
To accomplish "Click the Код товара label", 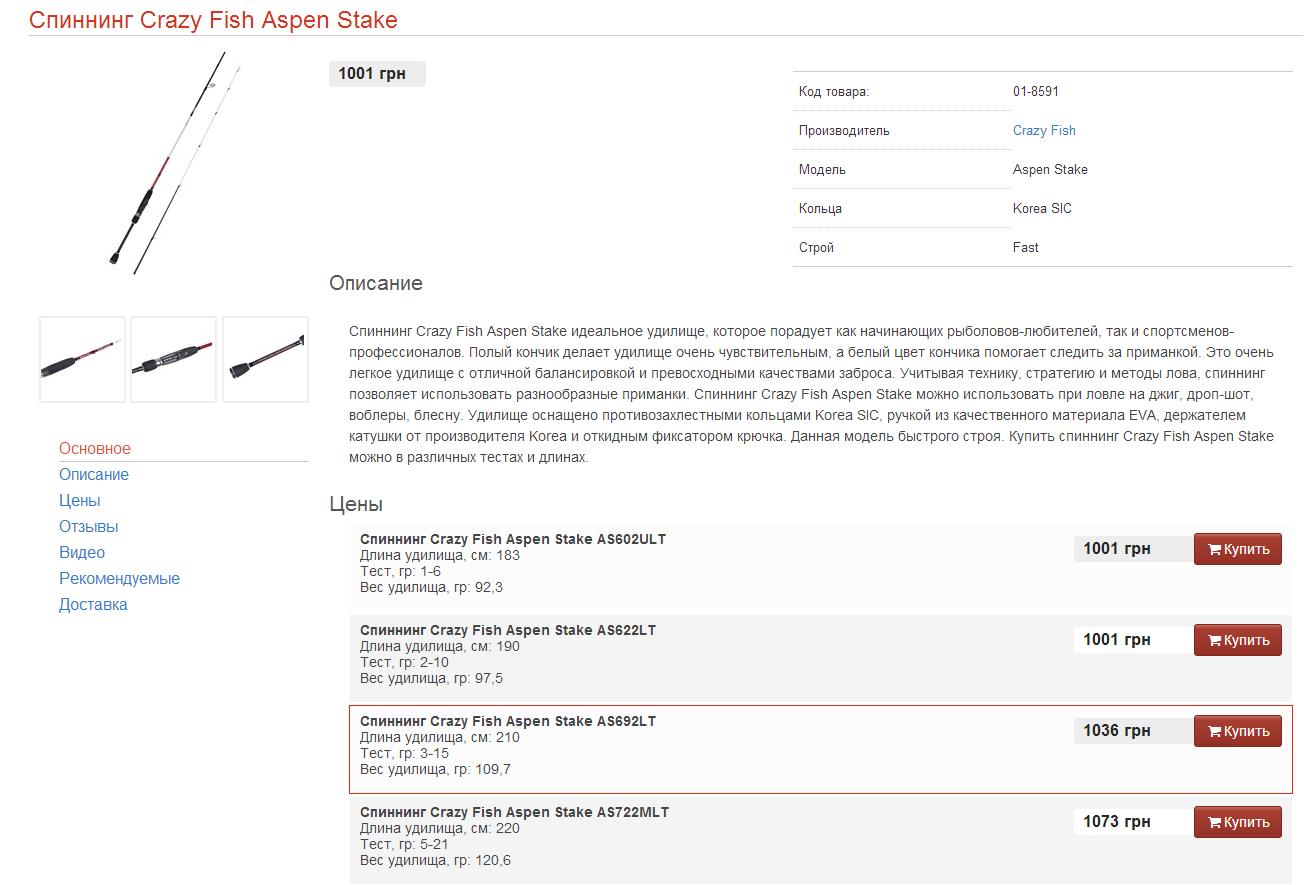I will click(x=834, y=91).
